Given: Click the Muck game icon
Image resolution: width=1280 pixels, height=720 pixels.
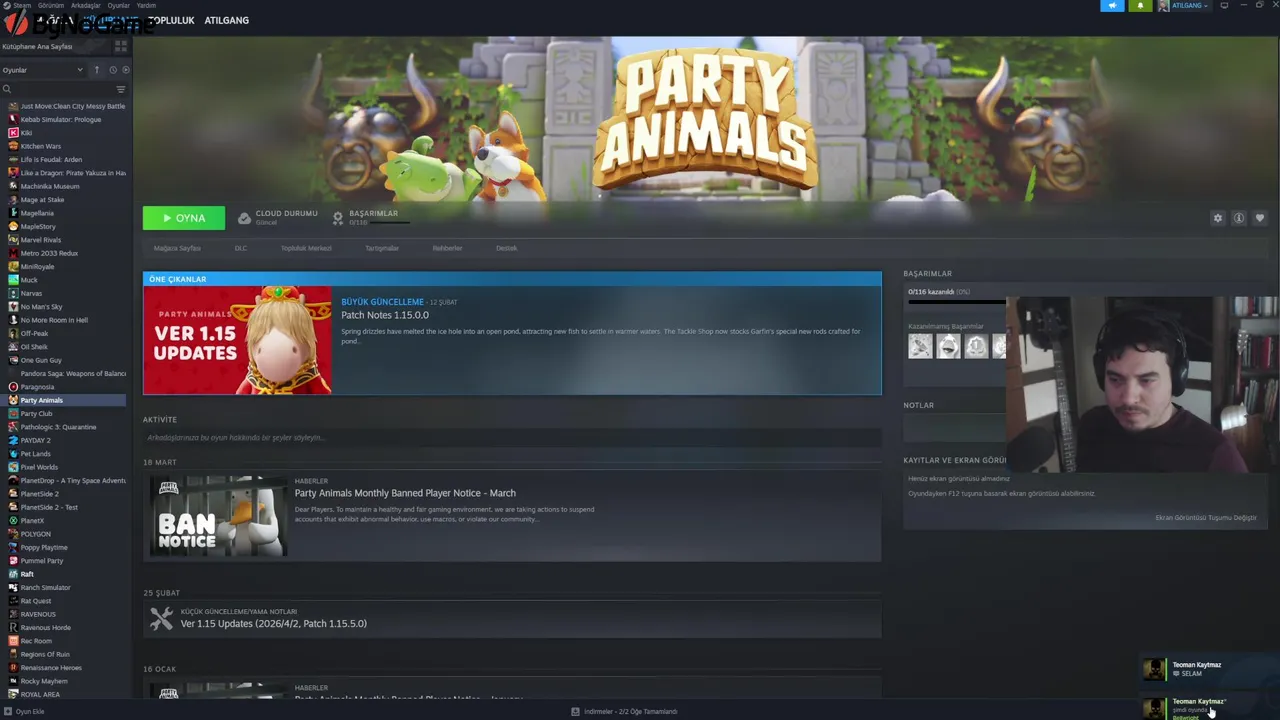Looking at the screenshot, I should (13, 280).
